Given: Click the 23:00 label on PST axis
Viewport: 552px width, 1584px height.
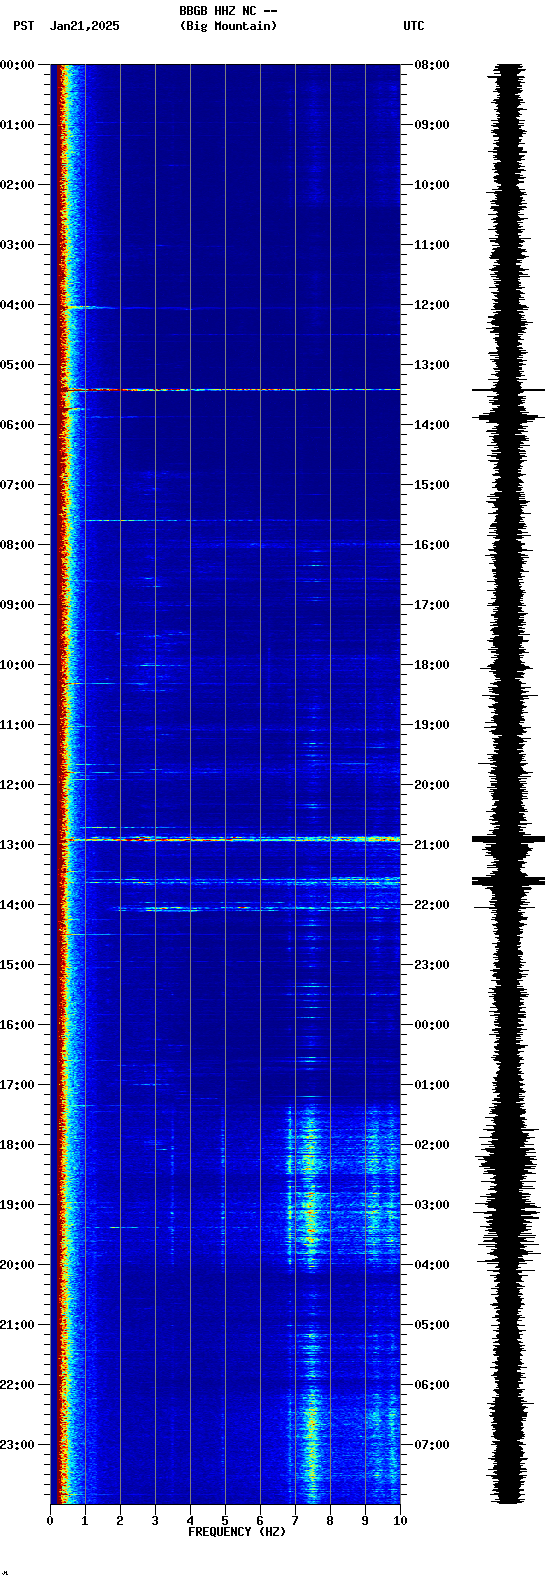Looking at the screenshot, I should (x=17, y=1445).
